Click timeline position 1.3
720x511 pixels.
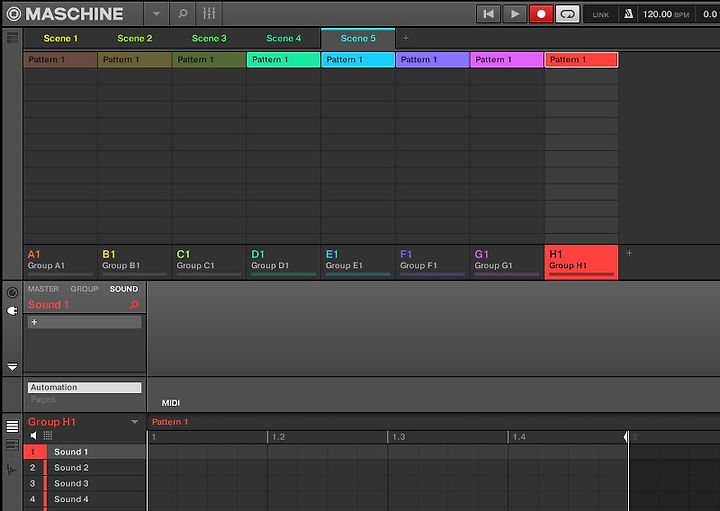coord(399,437)
